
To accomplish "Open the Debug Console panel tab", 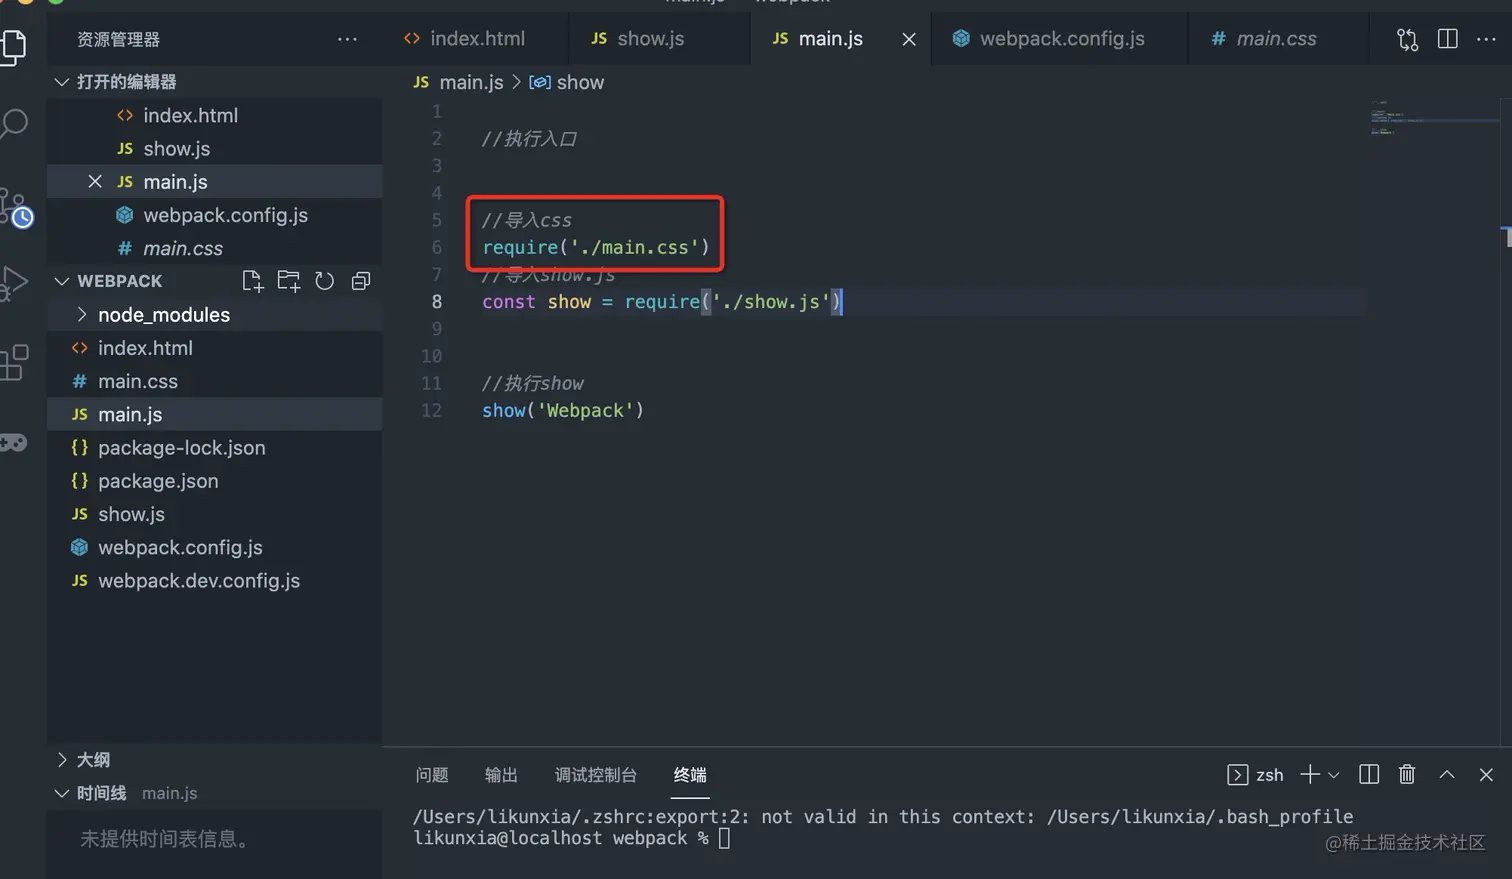I will tap(596, 775).
